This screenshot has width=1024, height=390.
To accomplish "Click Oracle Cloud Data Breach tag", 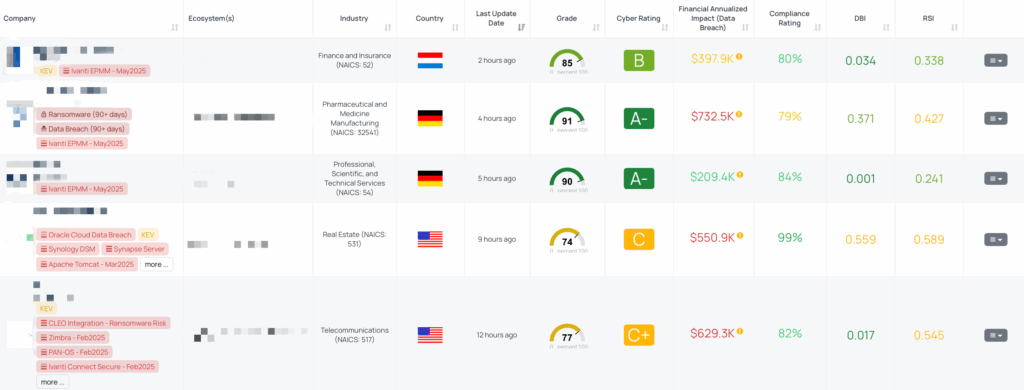I will (86, 235).
